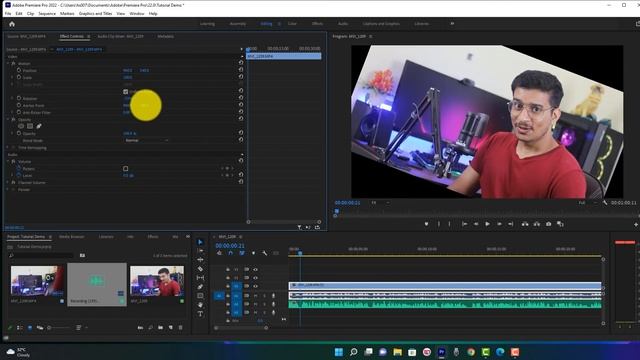This screenshot has height=360, width=640.
Task: Select the Slip tool
Action: coord(200,278)
